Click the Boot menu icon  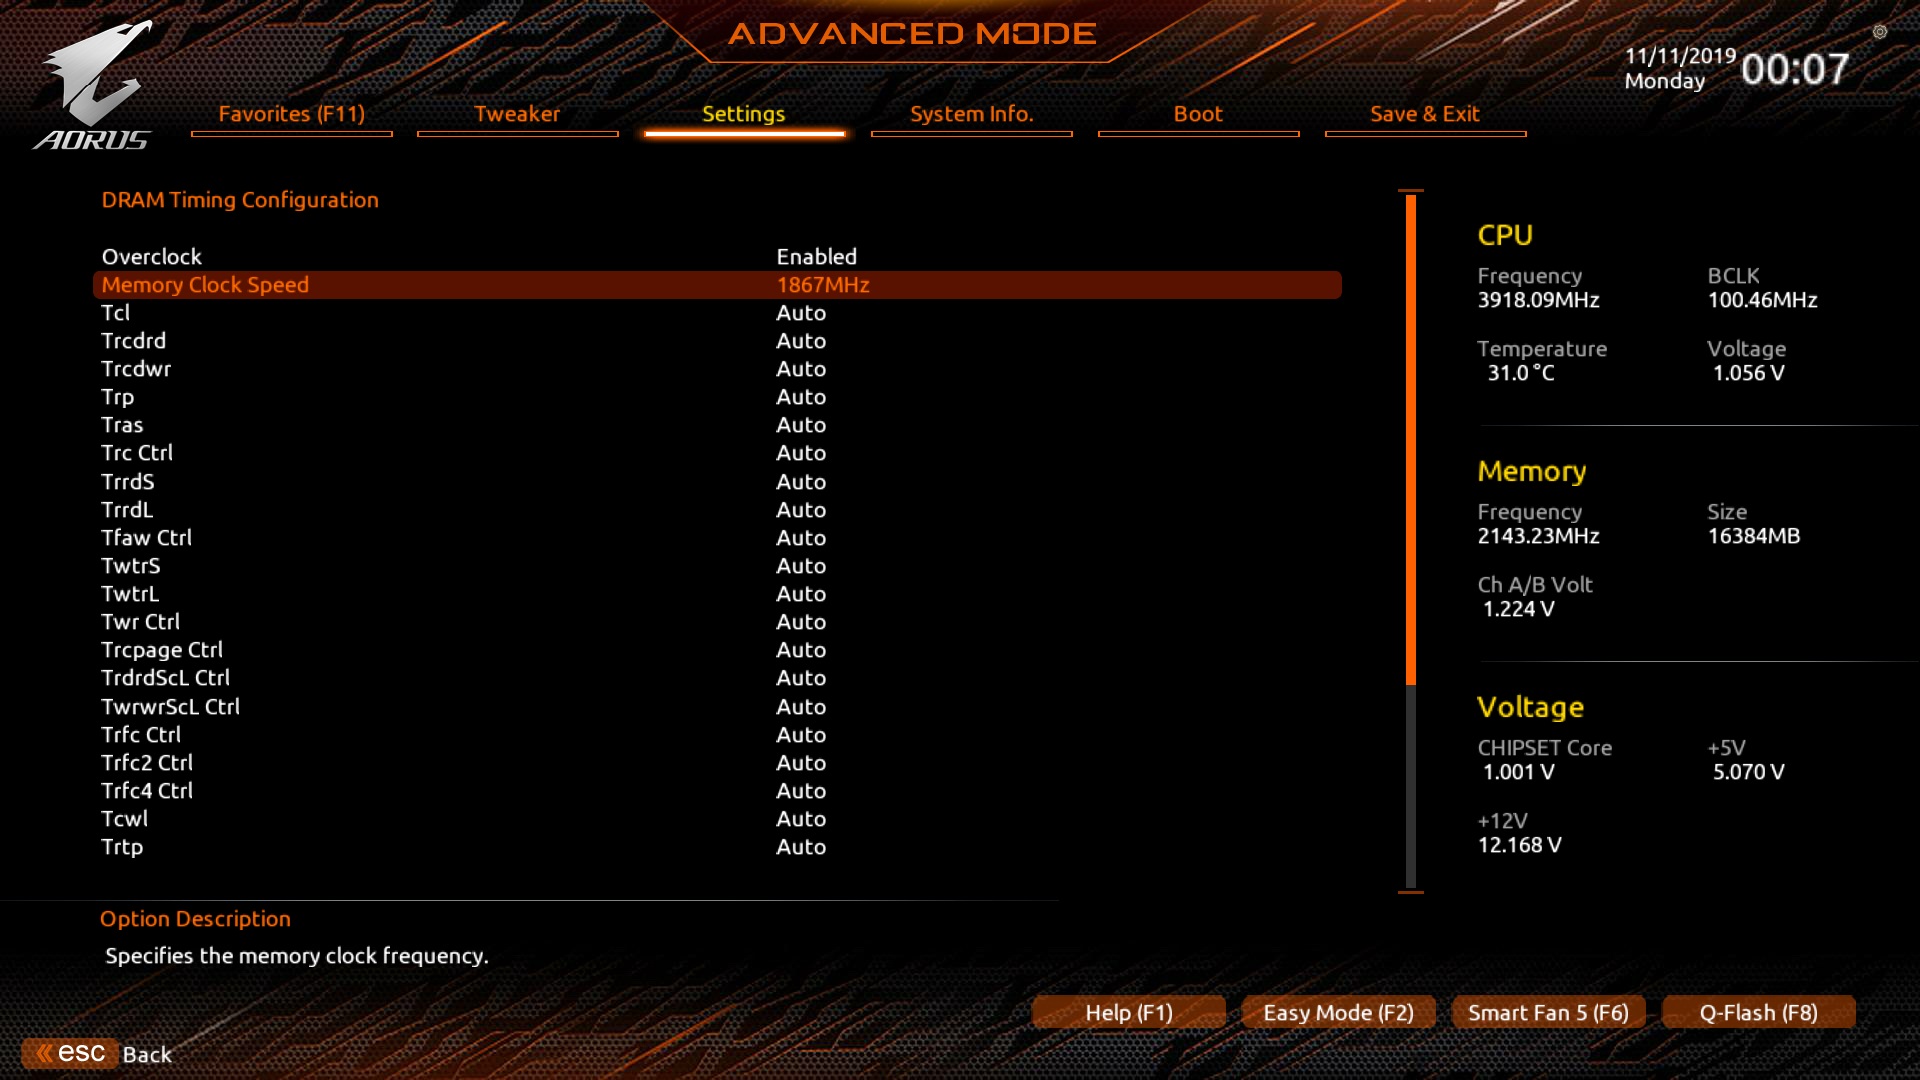pyautogui.click(x=1197, y=113)
